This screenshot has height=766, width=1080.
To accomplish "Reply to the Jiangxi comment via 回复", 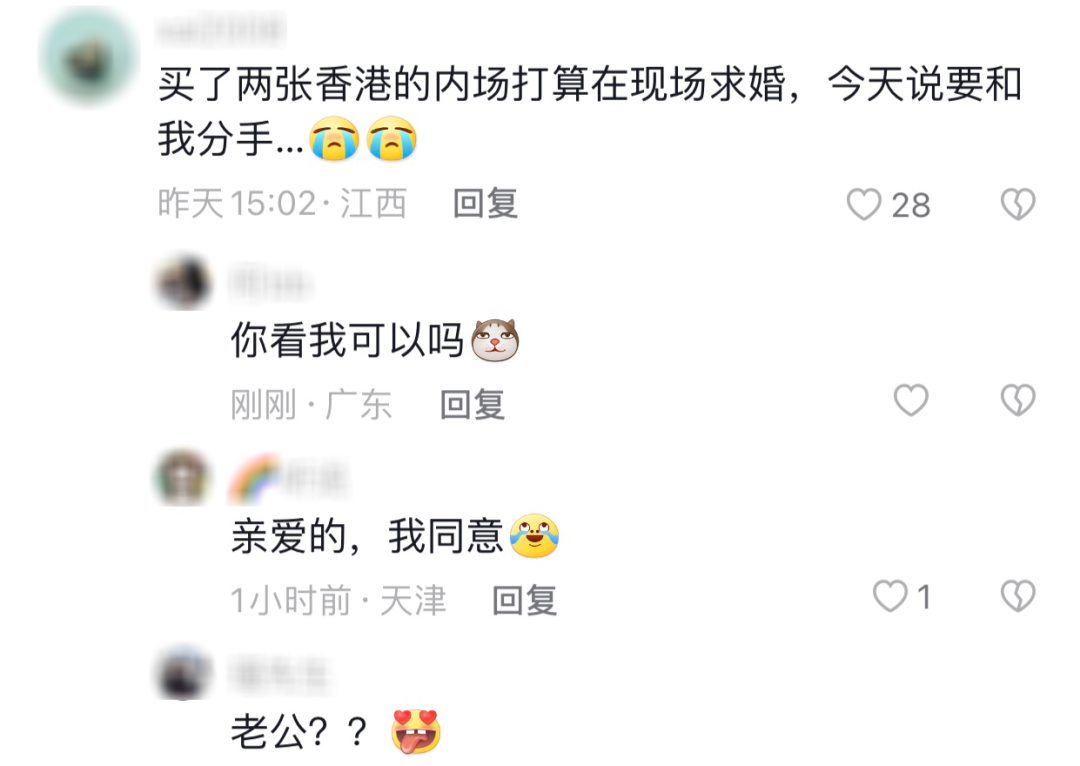I will point(485,204).
